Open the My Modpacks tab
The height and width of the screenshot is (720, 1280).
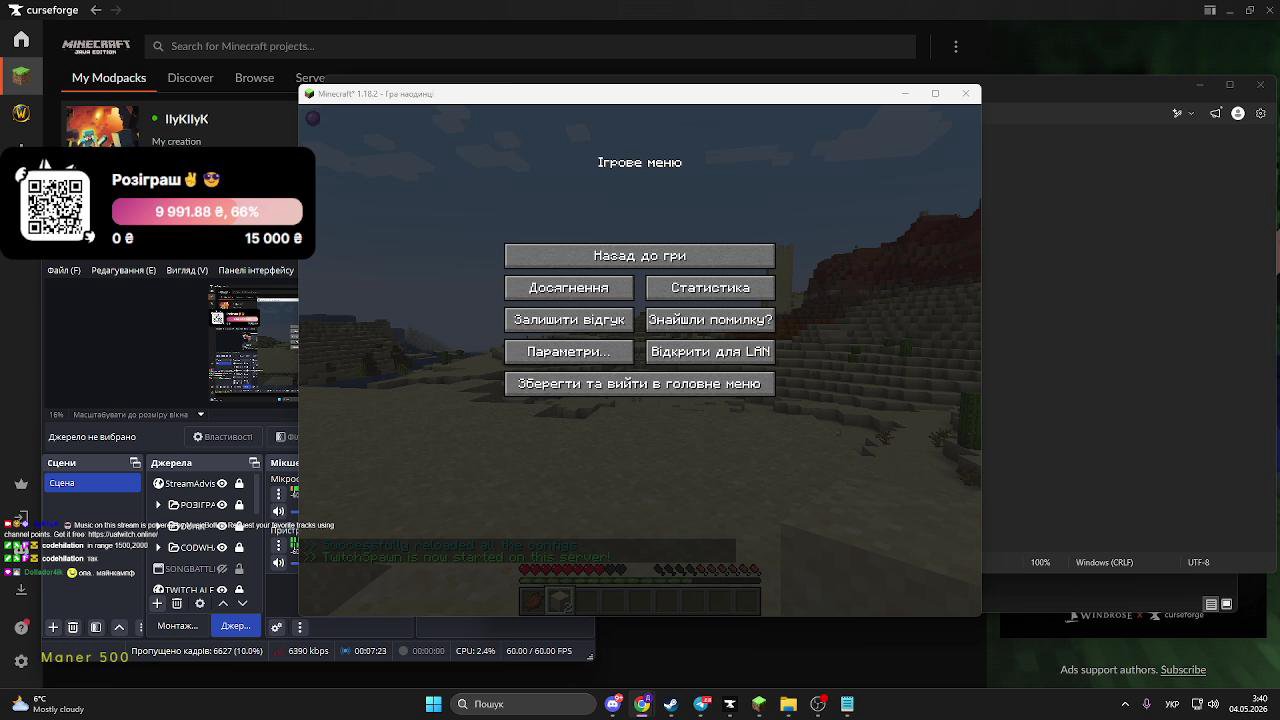pyautogui.click(x=109, y=77)
